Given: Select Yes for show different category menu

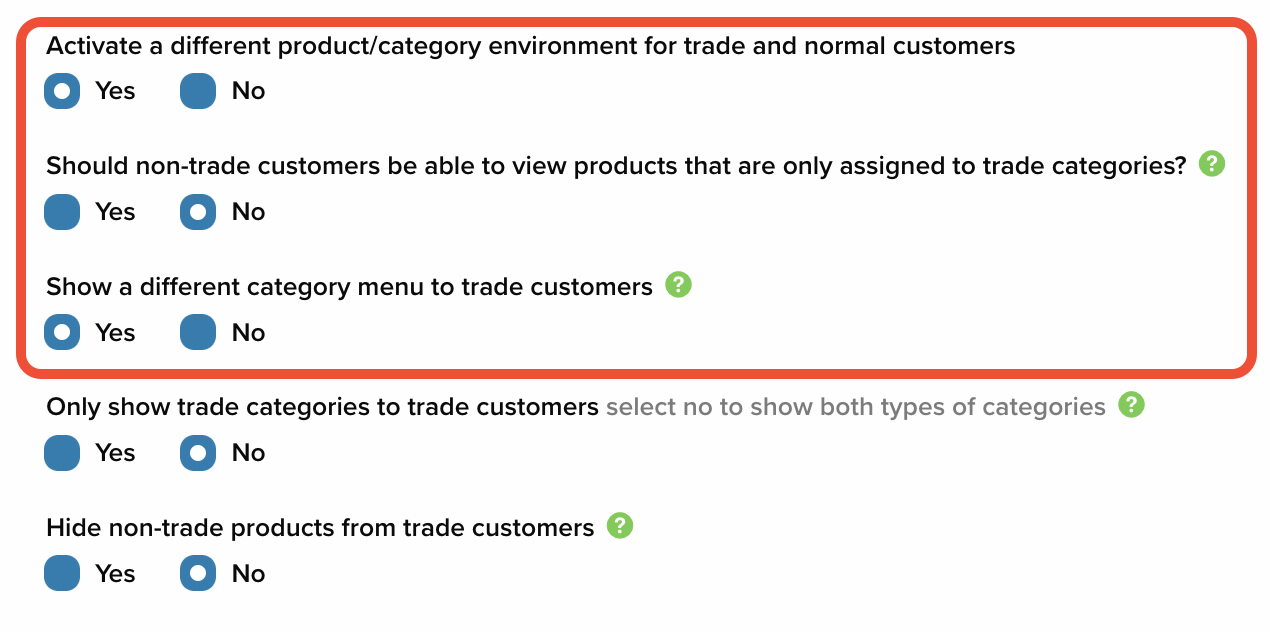Looking at the screenshot, I should tap(62, 332).
